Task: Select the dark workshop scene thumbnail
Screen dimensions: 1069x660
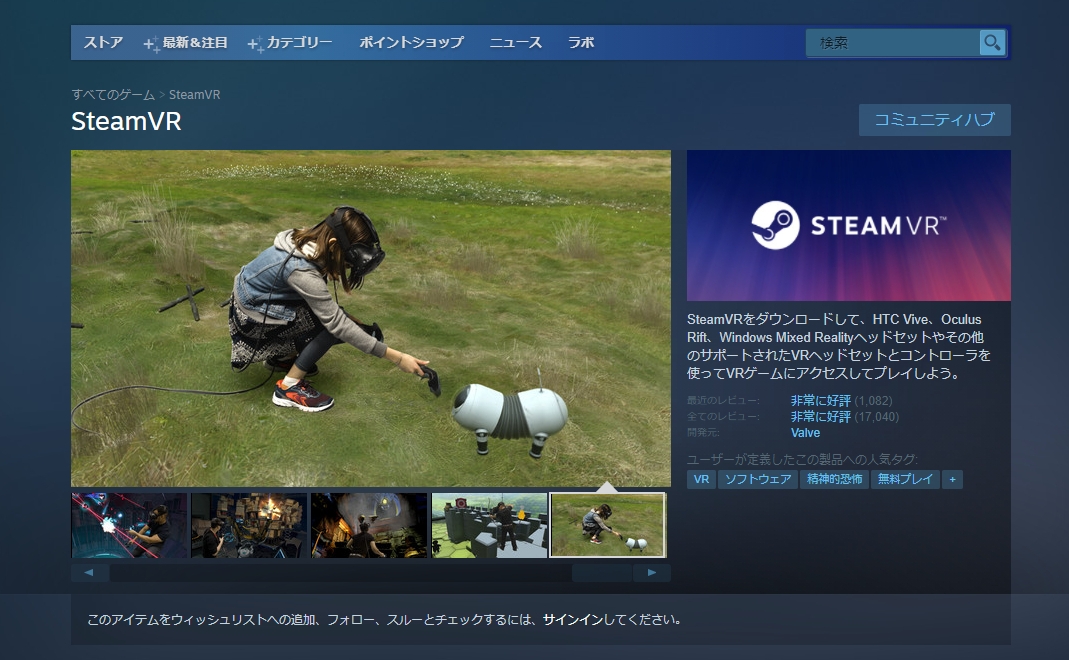Action: pos(370,526)
